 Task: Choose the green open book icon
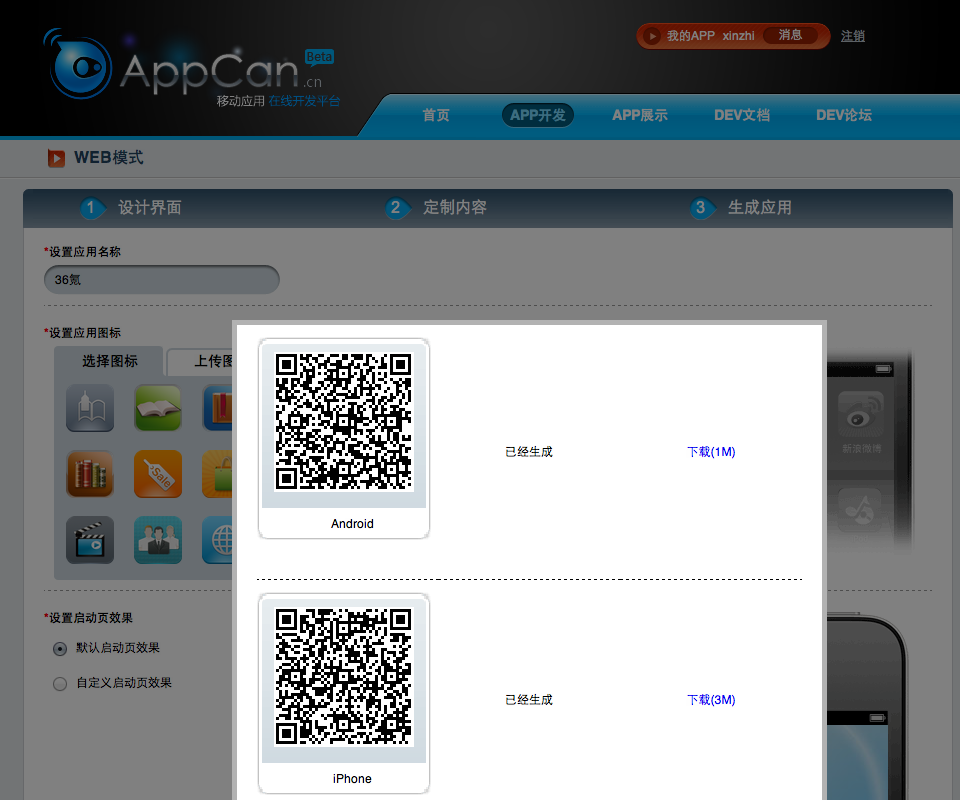(158, 408)
